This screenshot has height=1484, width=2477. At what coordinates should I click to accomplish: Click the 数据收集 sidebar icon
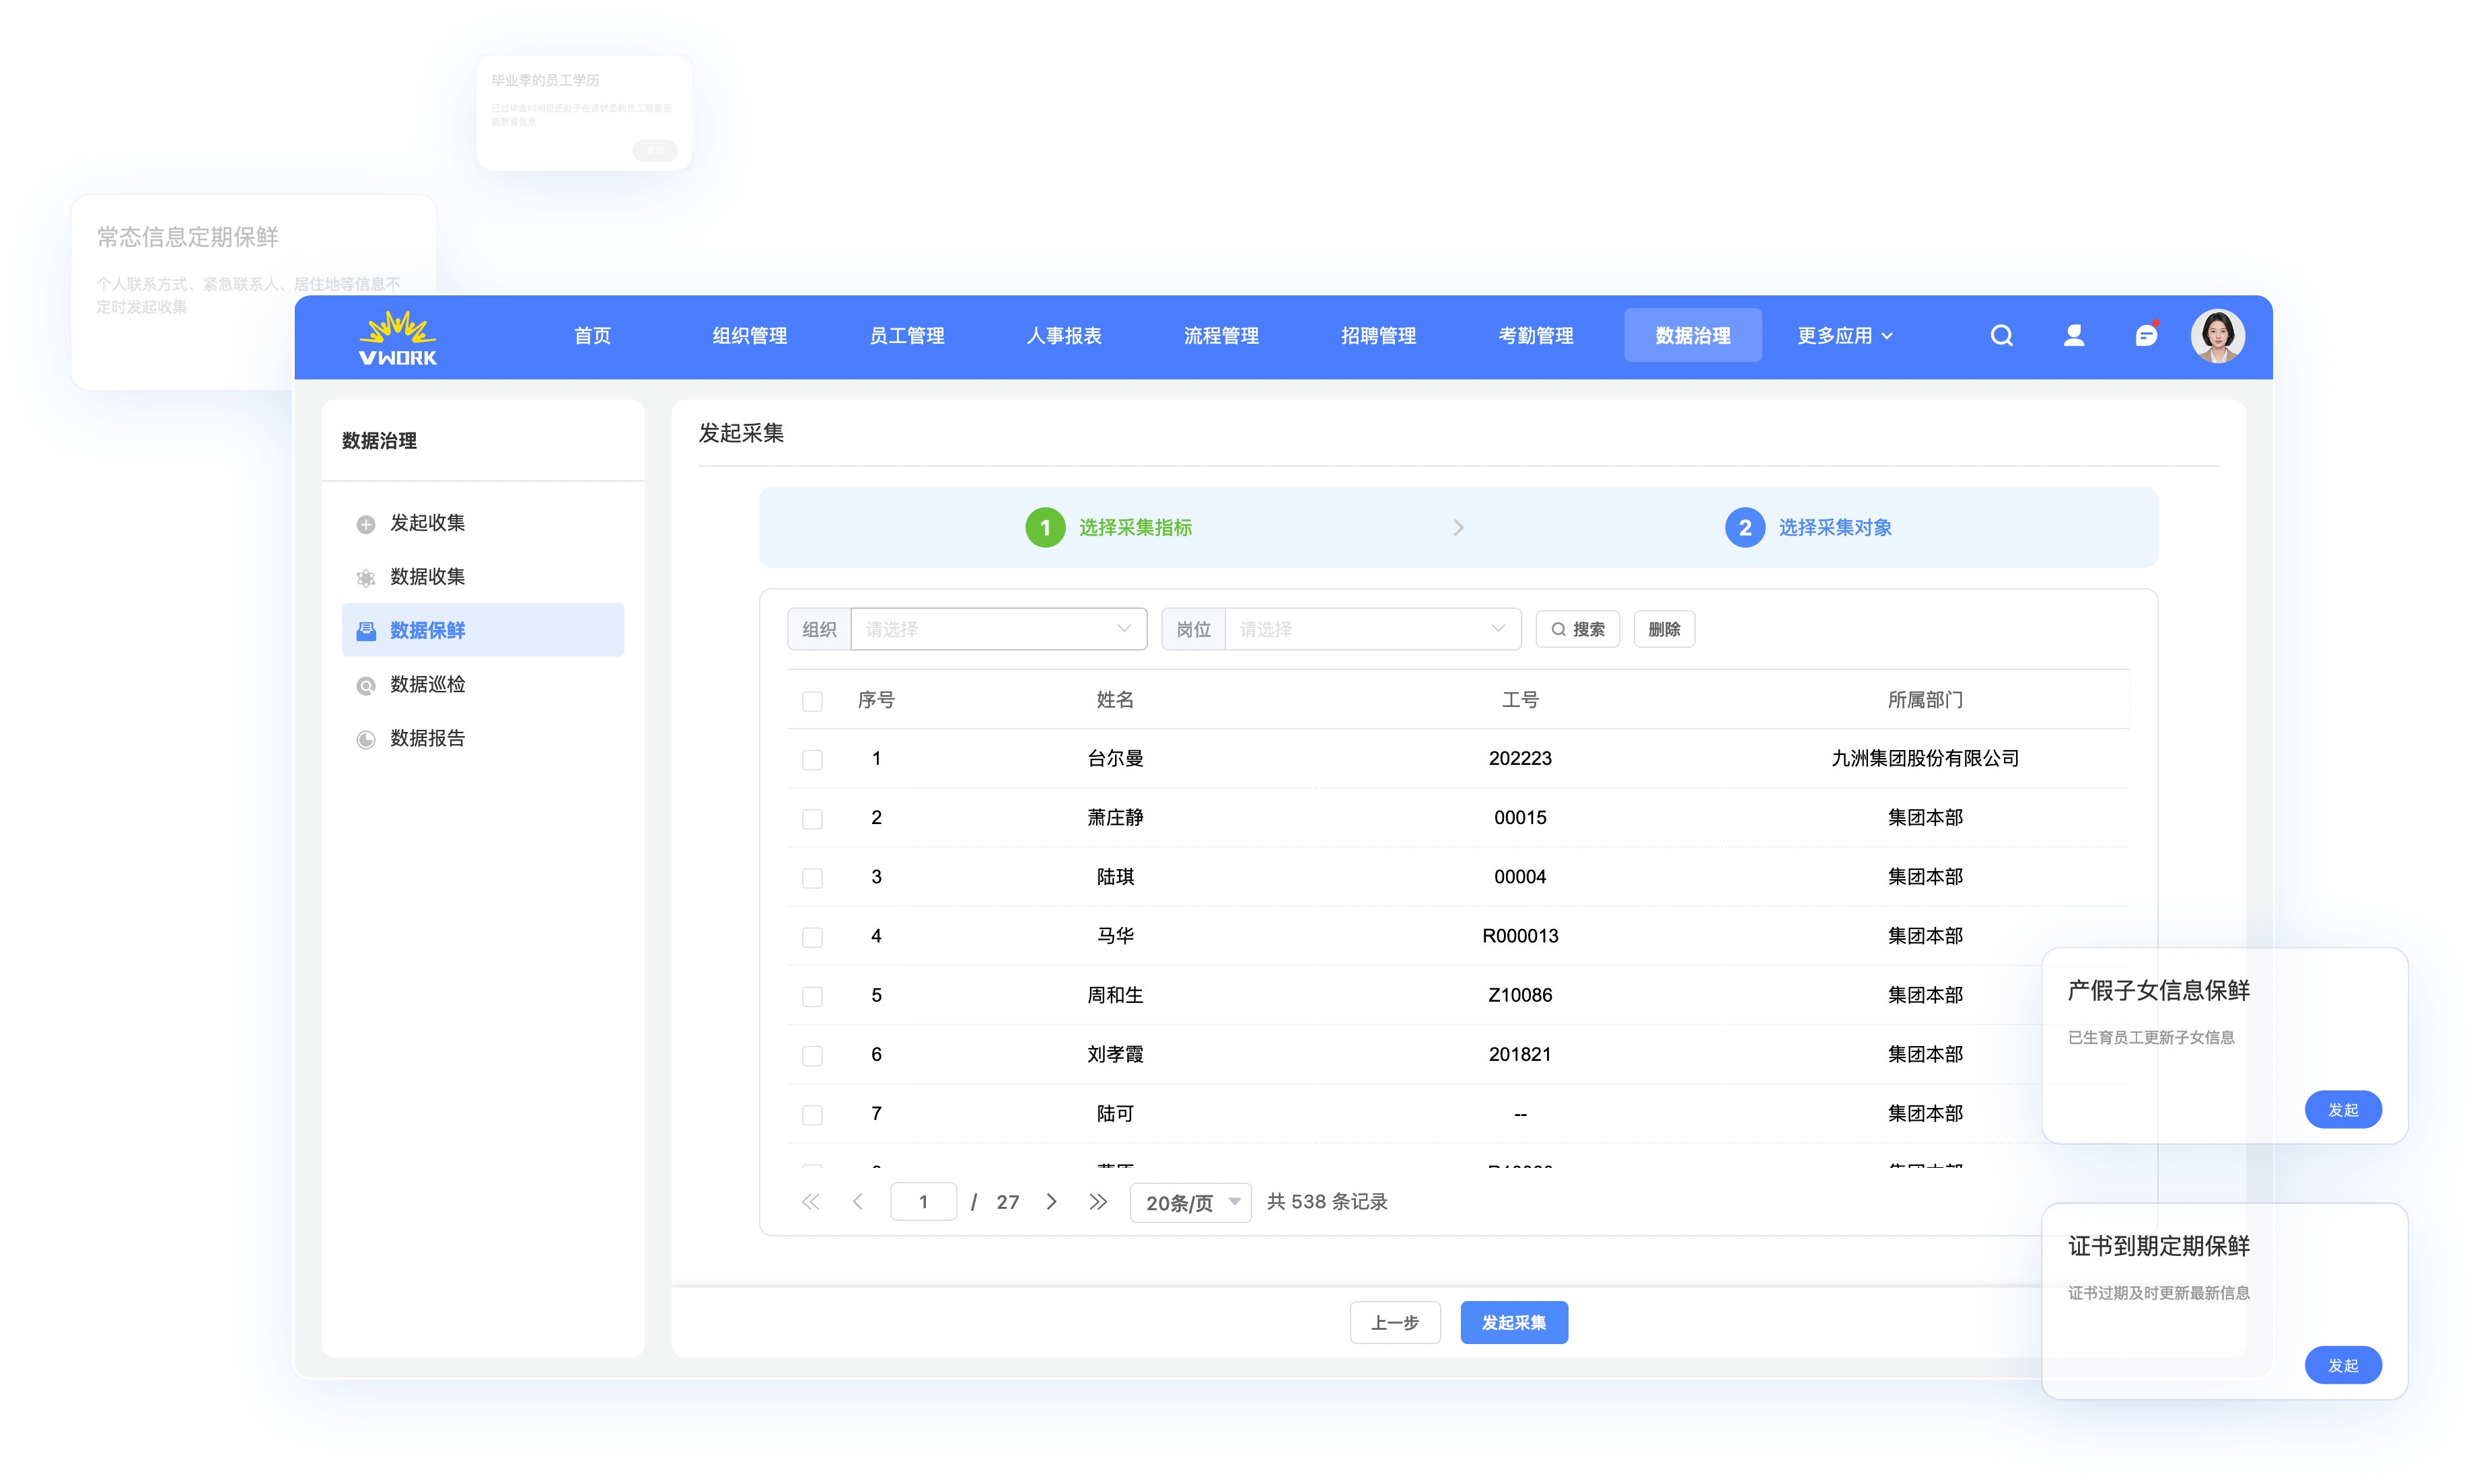pyautogui.click(x=366, y=578)
